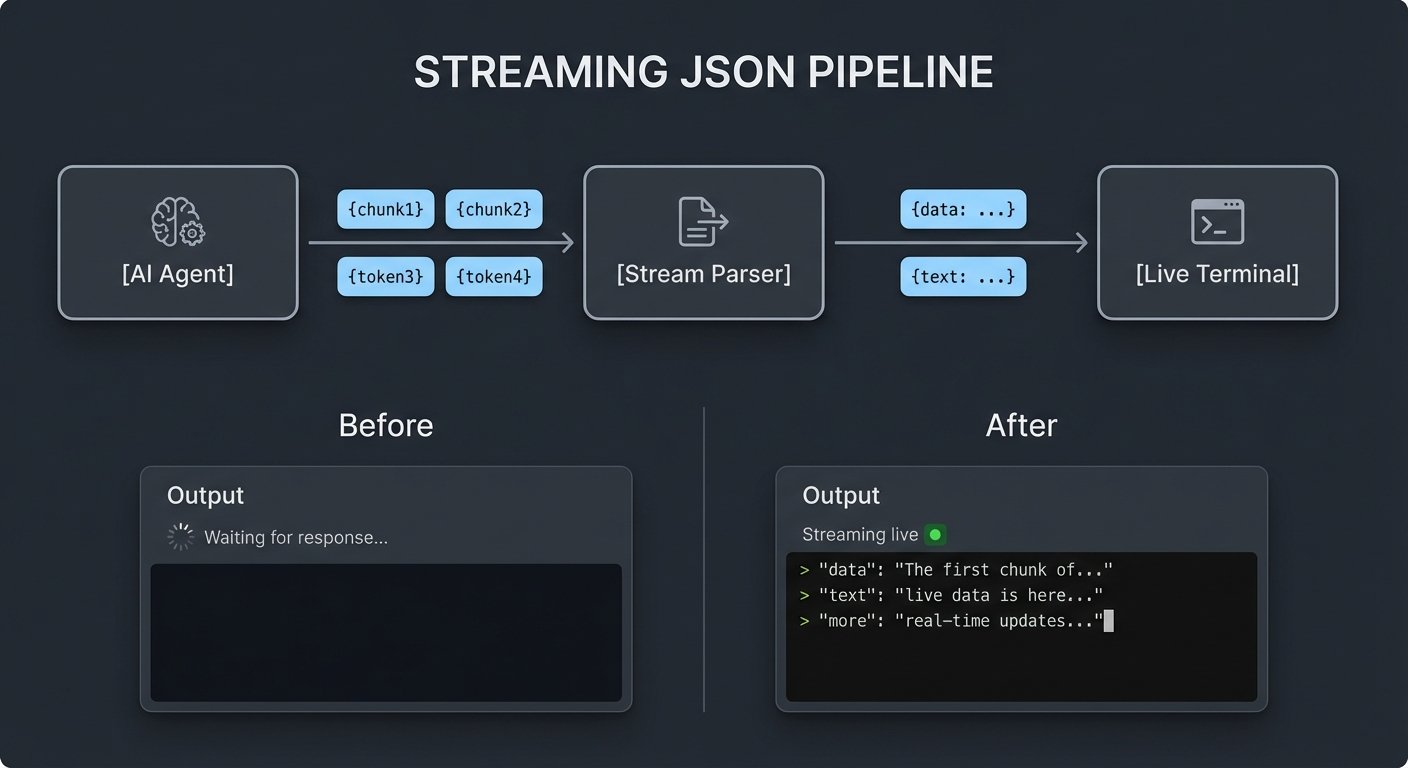Switch to the Before section
Image resolution: width=1408 pixels, height=768 pixels.
point(385,425)
